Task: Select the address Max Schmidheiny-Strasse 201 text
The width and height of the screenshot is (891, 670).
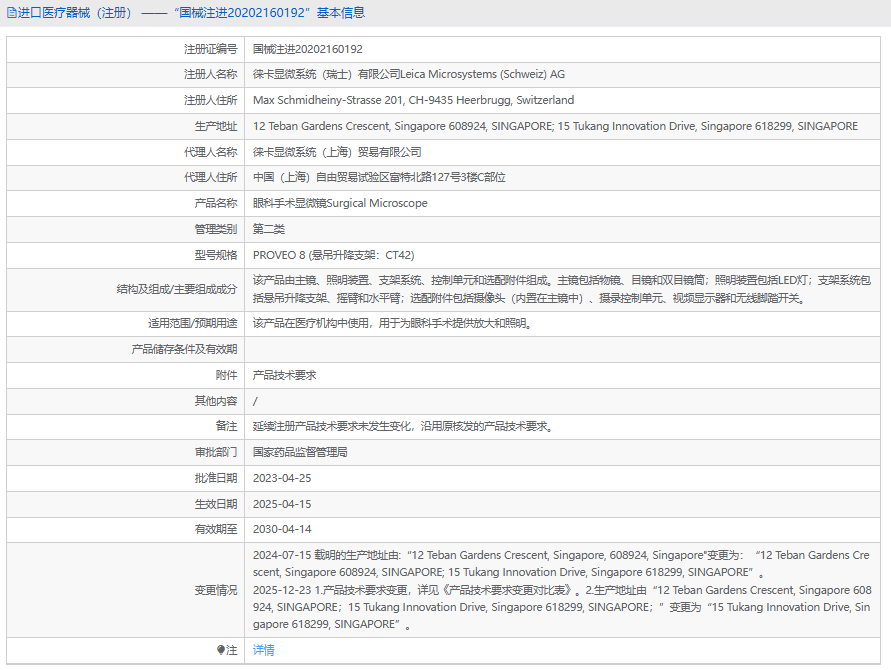Action: pos(413,100)
